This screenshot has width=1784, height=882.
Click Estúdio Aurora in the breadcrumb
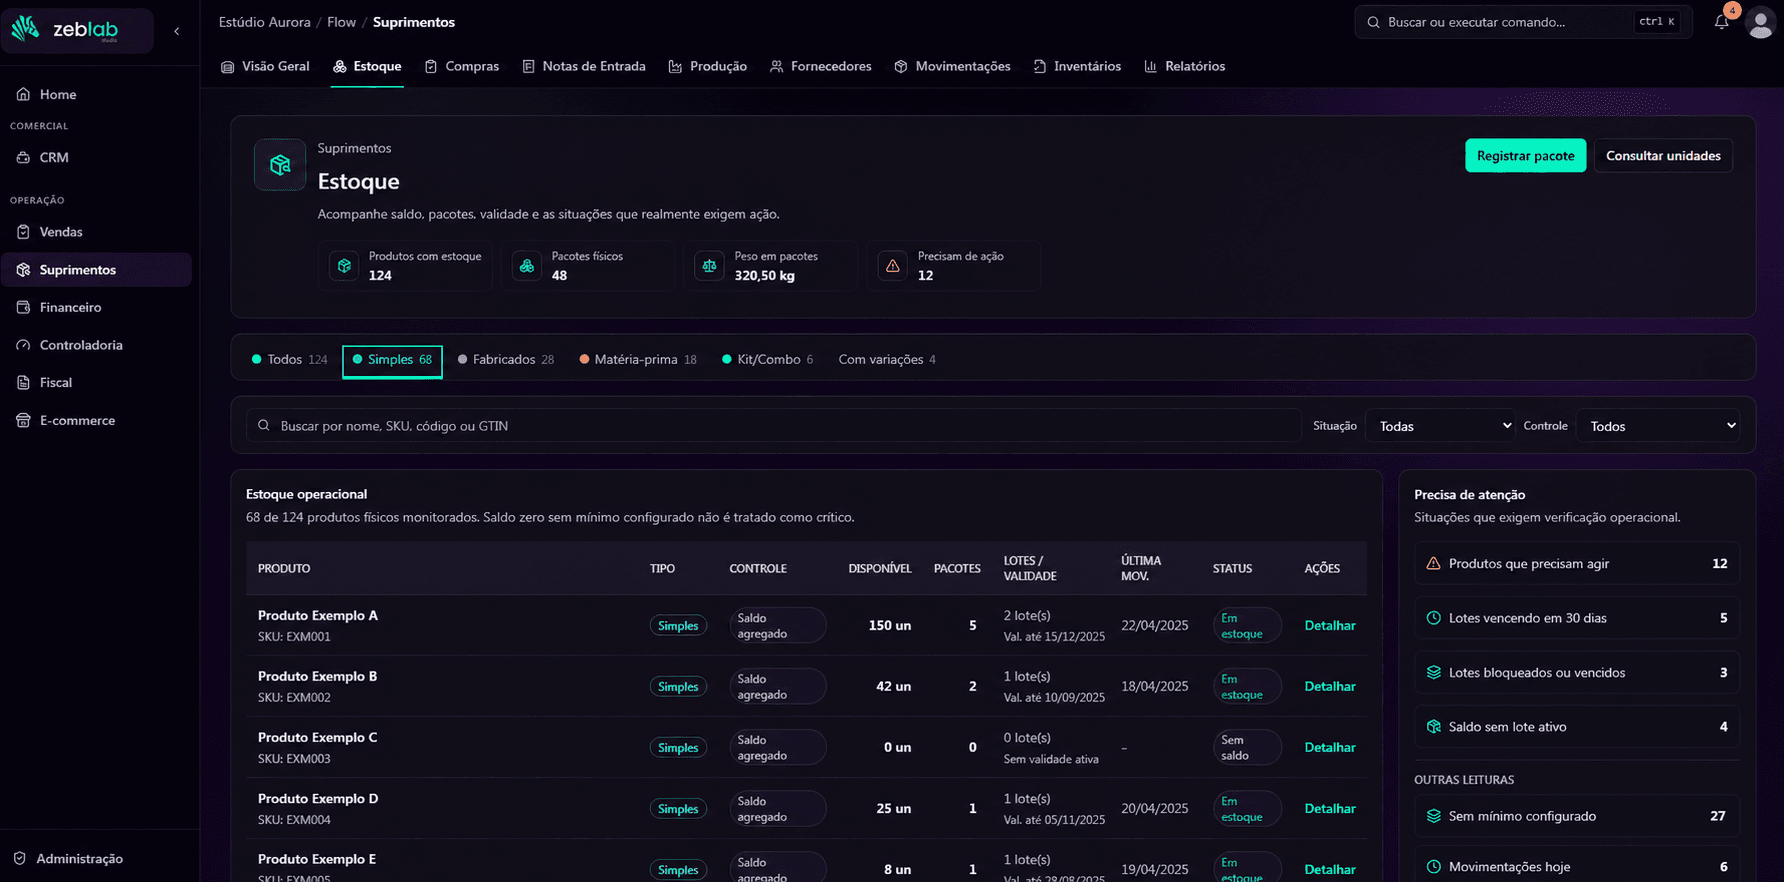tap(265, 22)
